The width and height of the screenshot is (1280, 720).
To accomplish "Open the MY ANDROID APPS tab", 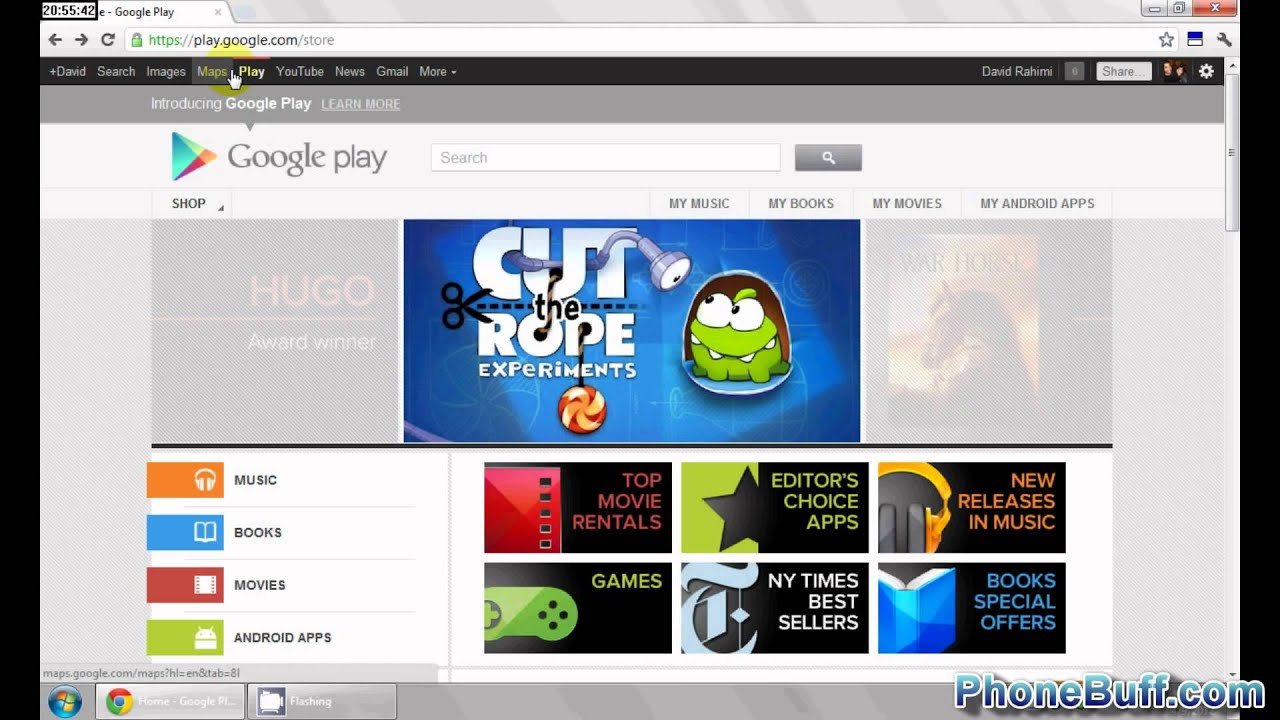I will point(1037,203).
